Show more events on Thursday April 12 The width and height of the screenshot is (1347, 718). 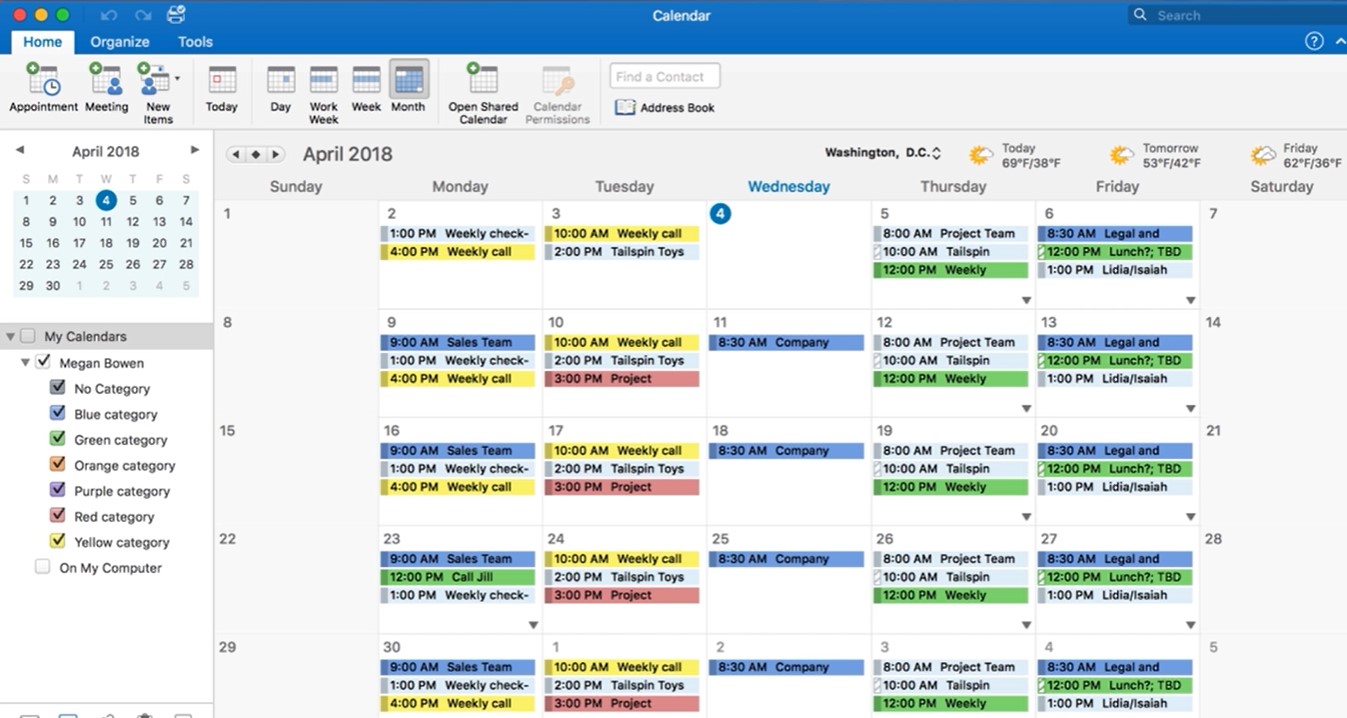tap(1026, 408)
